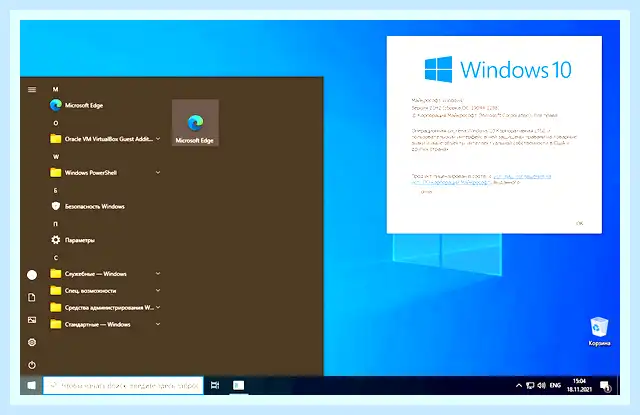The height and width of the screenshot is (415, 640).
Task: Open the notification center icon
Action: pyautogui.click(x=605, y=386)
